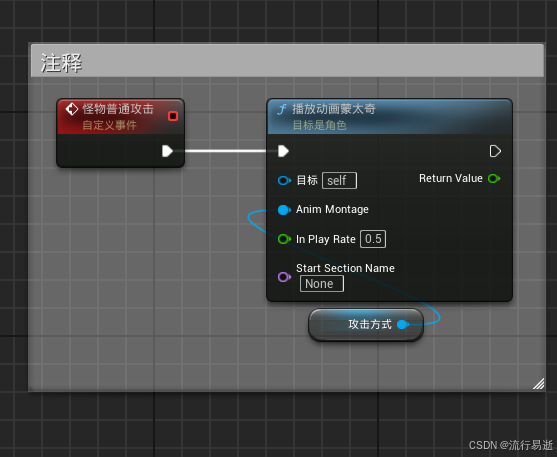
Task: Click the Start Section Name None field
Action: click(x=322, y=284)
